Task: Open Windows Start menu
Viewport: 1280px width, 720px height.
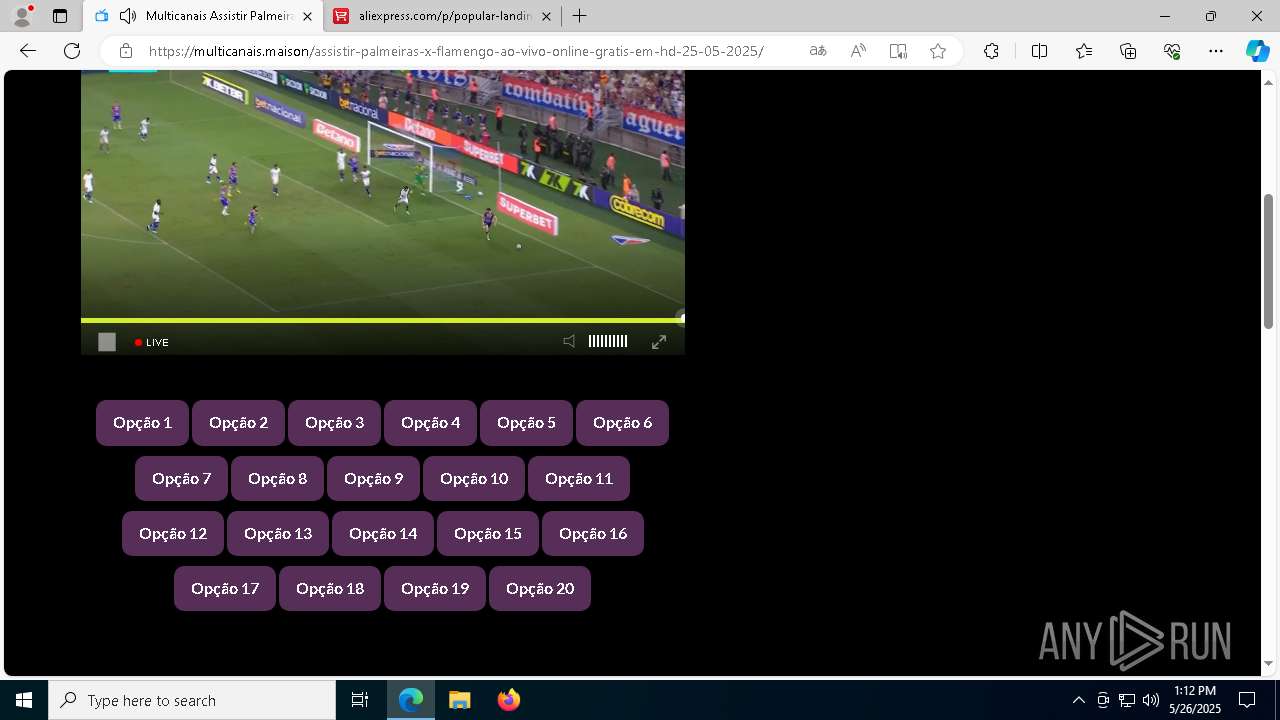Action: [24, 700]
